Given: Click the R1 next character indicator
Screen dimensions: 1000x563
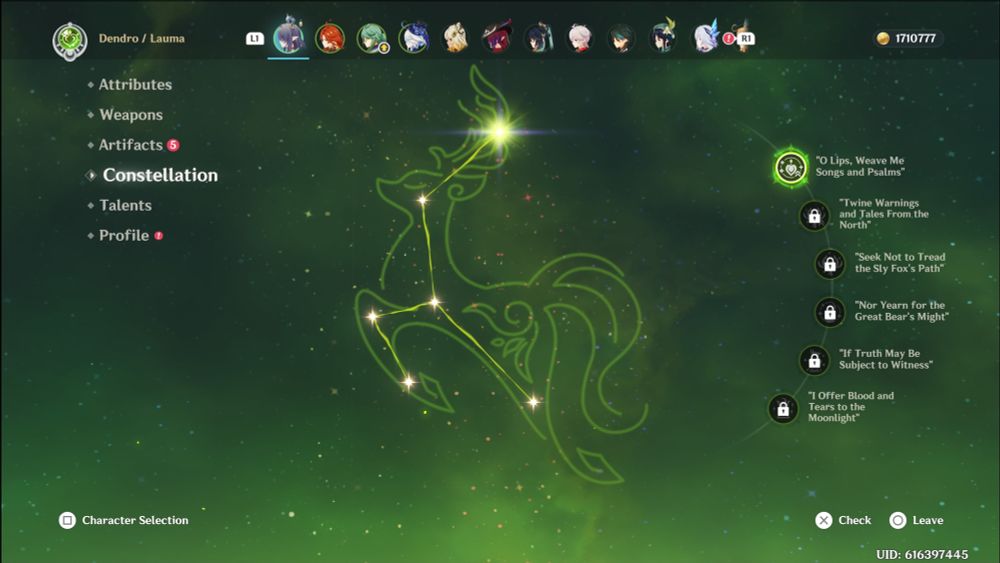Looking at the screenshot, I should click(746, 38).
